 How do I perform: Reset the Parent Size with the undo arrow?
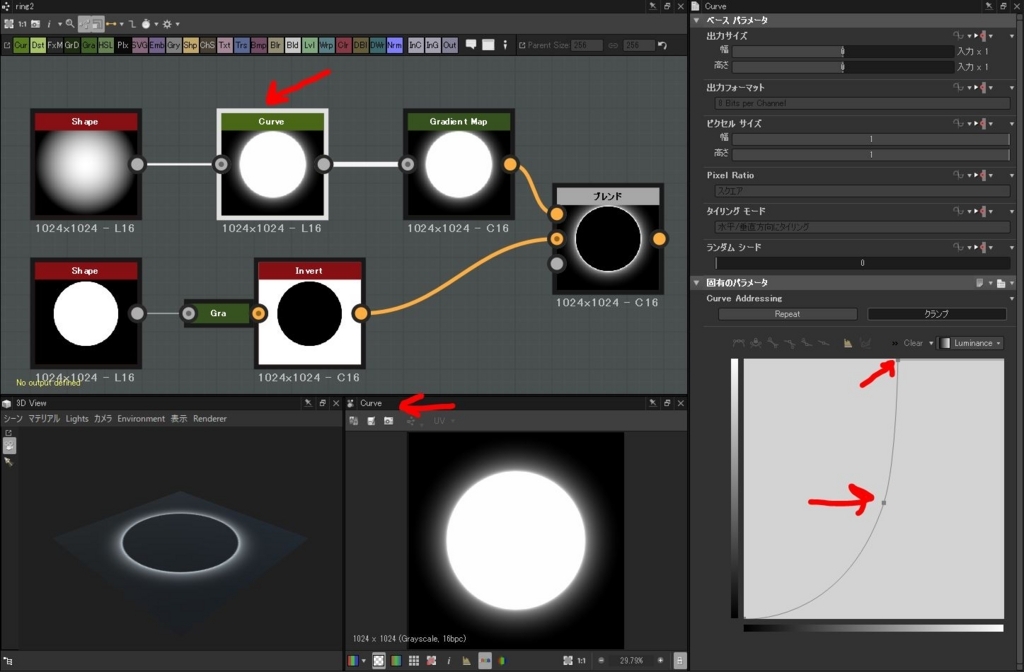point(662,45)
